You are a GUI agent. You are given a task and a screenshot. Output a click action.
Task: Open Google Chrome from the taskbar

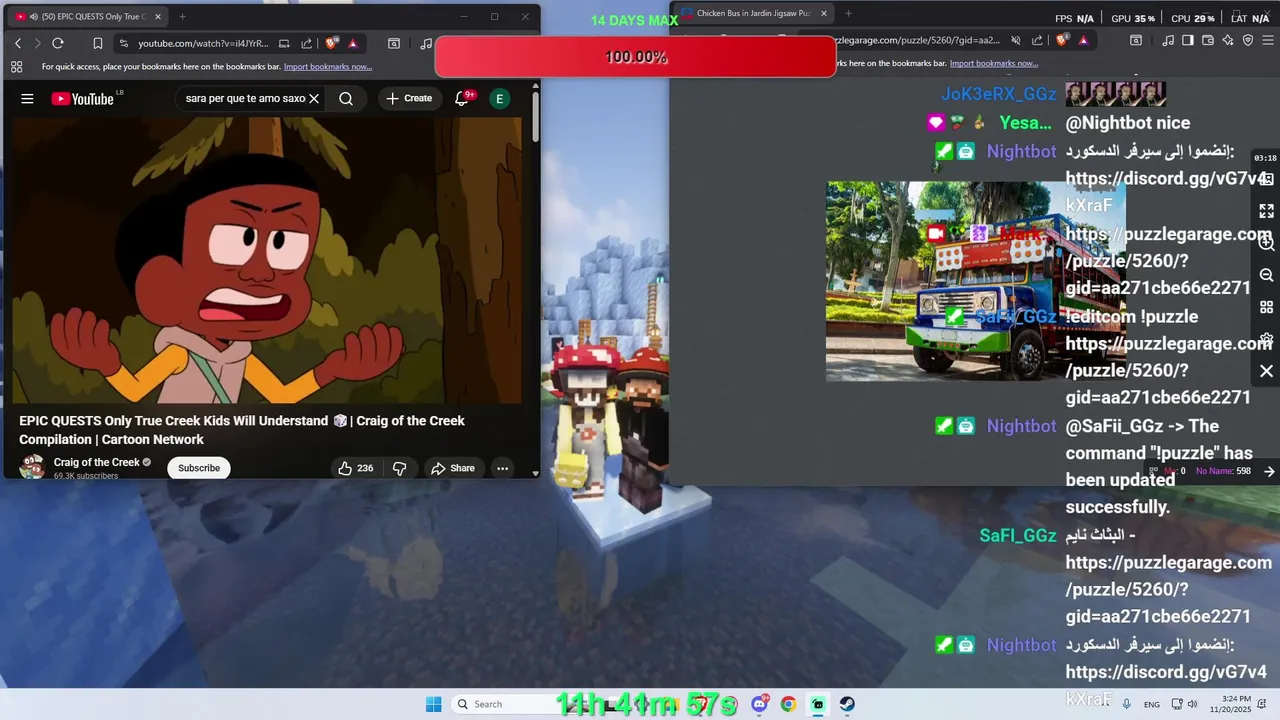click(x=788, y=704)
